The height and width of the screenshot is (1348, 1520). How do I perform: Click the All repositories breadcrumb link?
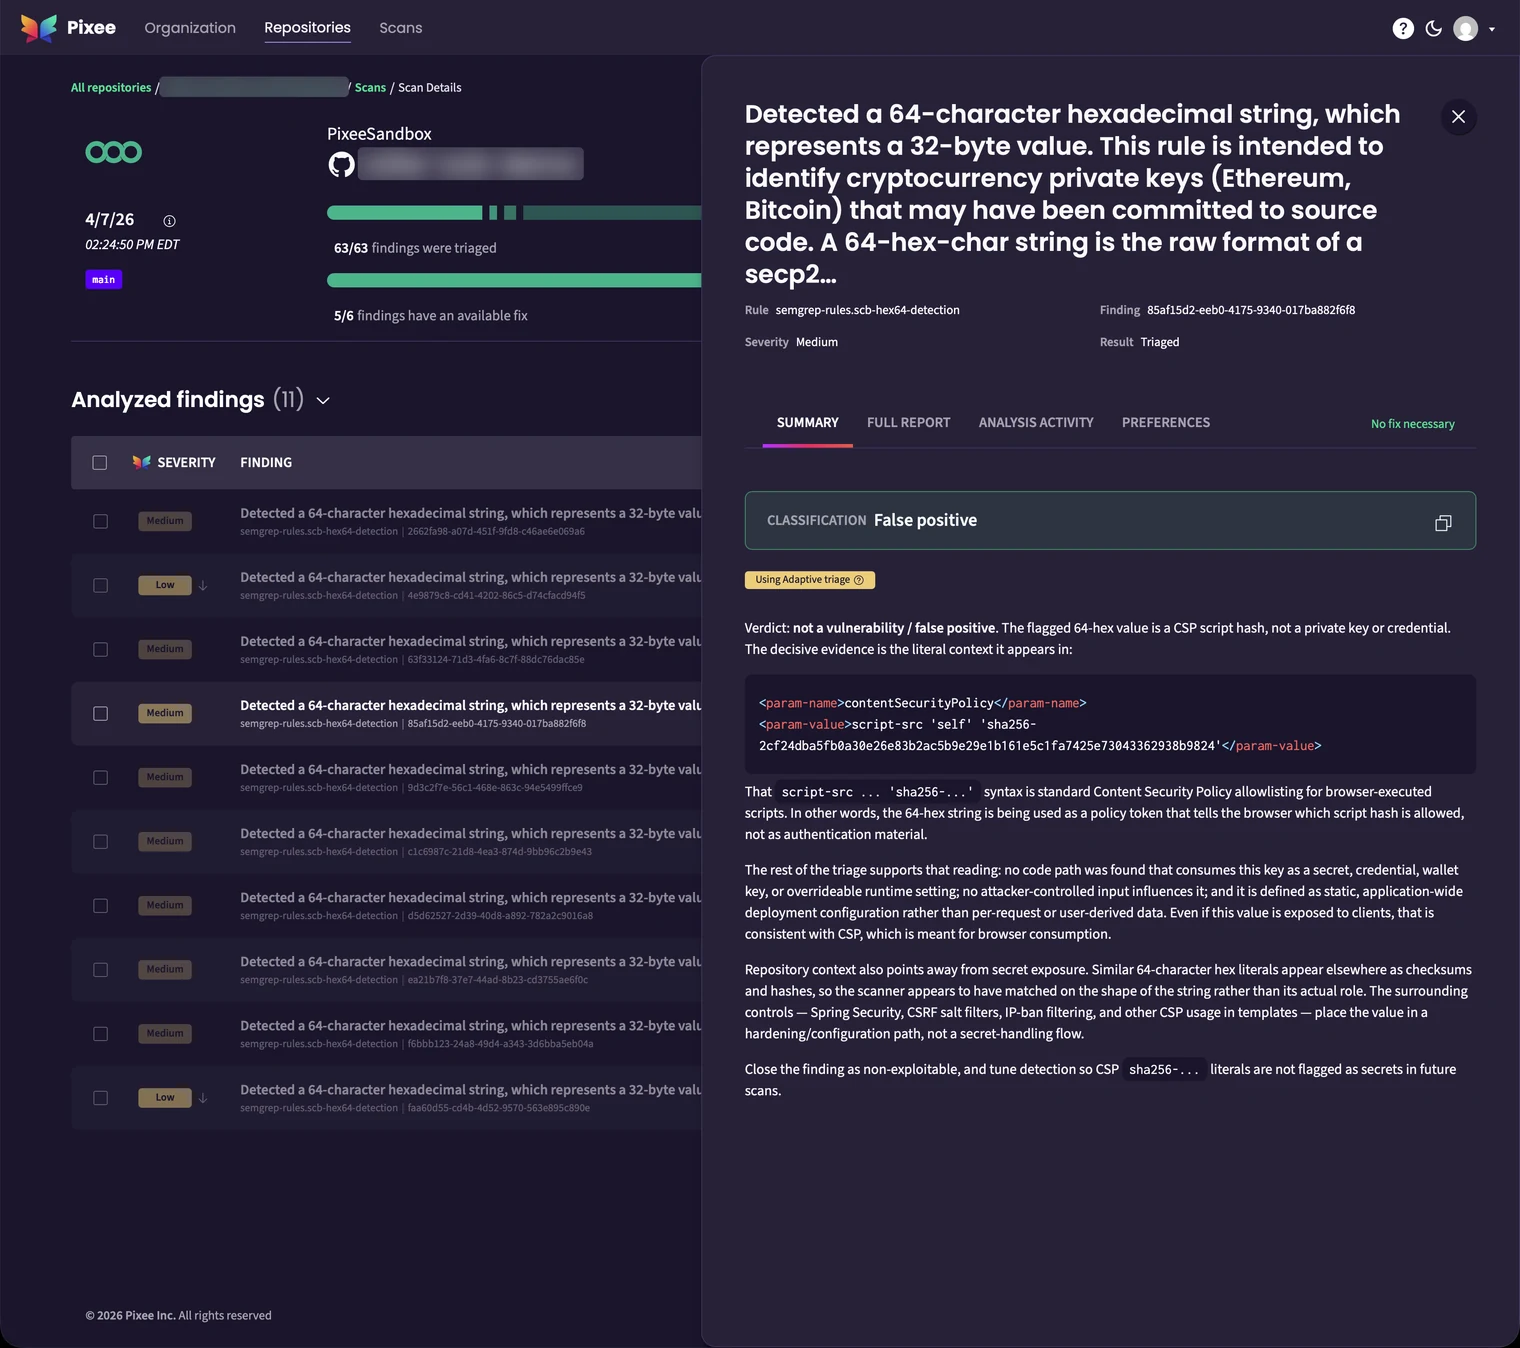tap(111, 88)
